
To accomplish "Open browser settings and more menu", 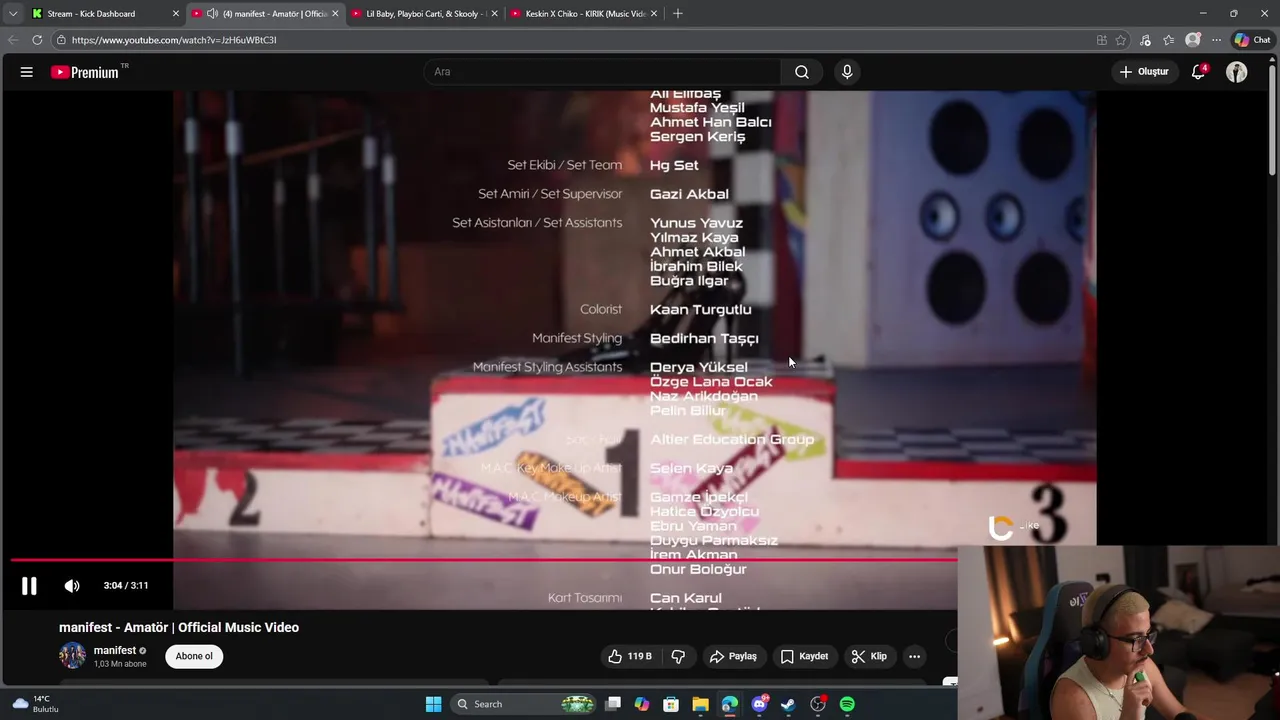I will 1216,40.
